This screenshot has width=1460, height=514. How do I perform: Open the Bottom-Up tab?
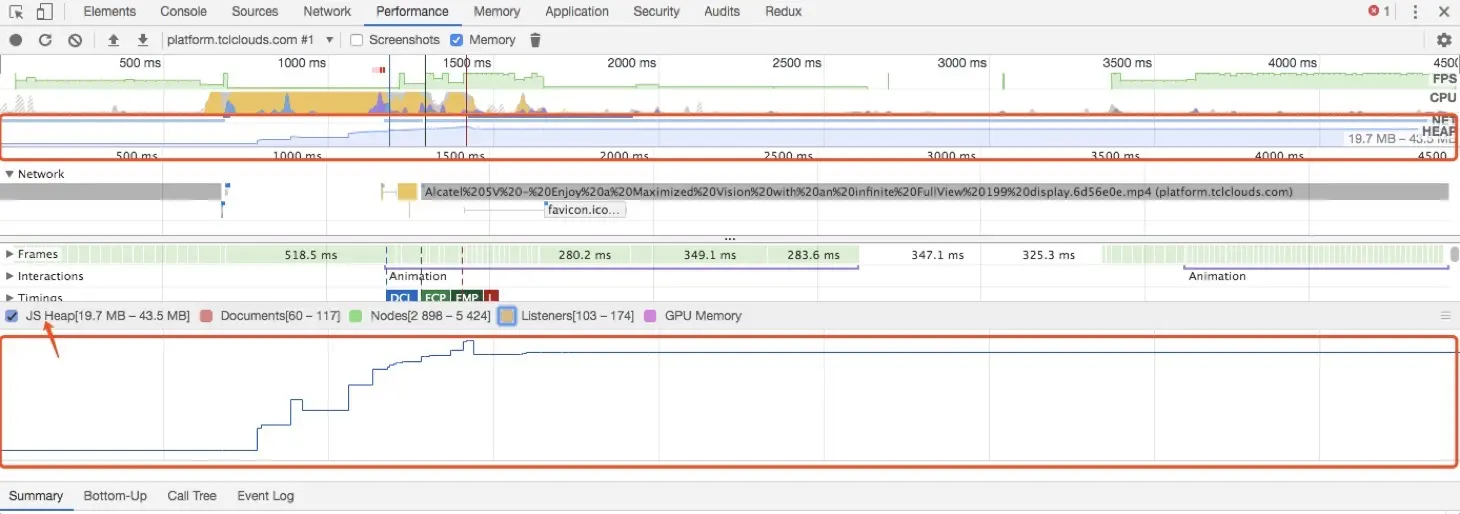115,496
